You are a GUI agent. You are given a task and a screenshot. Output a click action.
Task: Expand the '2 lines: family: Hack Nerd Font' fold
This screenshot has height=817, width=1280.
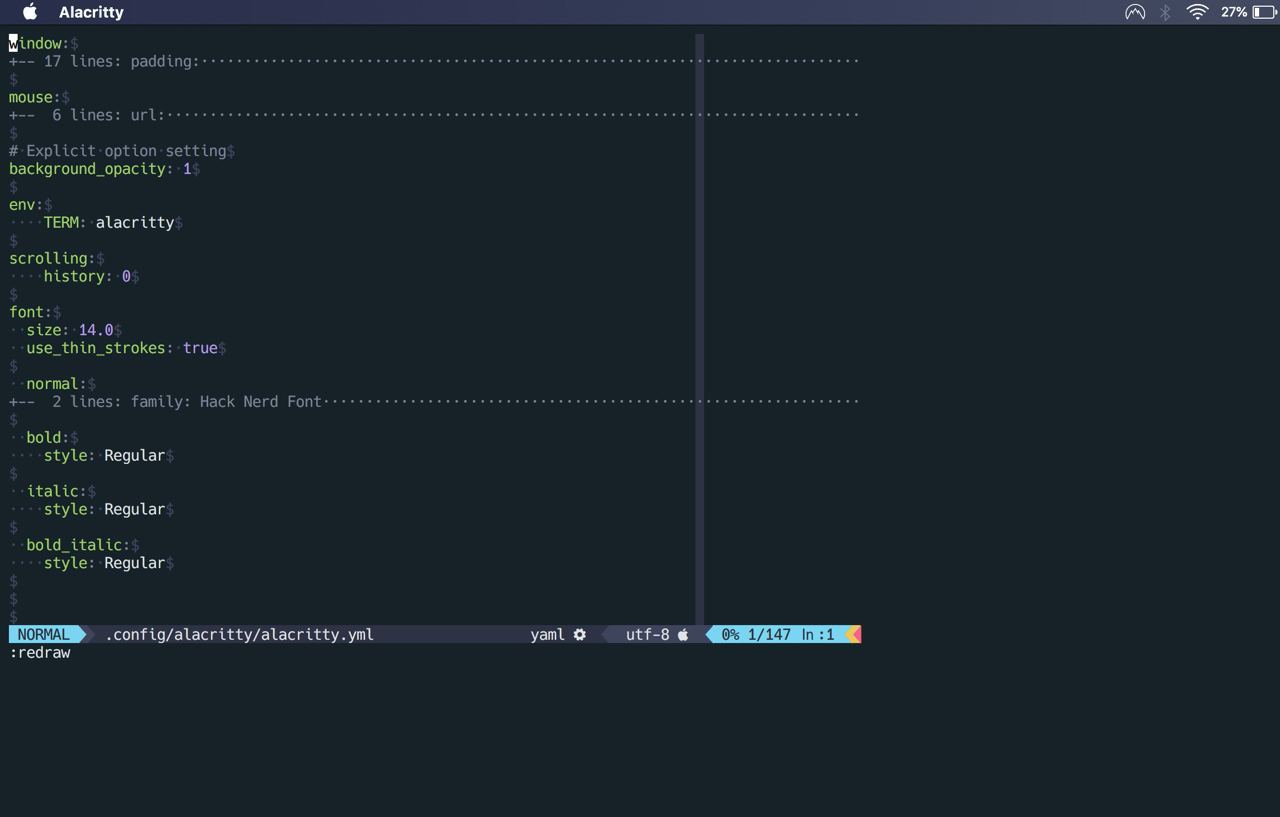(x=434, y=401)
